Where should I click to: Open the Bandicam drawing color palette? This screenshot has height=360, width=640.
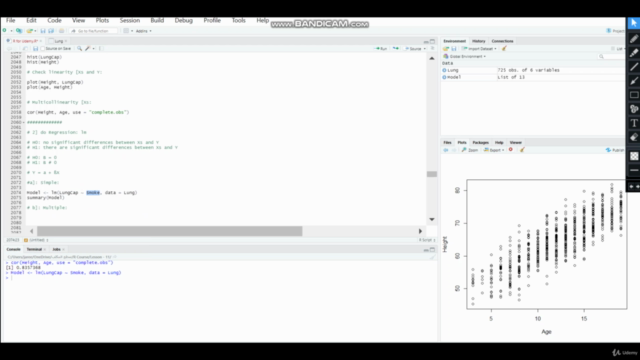(633, 156)
